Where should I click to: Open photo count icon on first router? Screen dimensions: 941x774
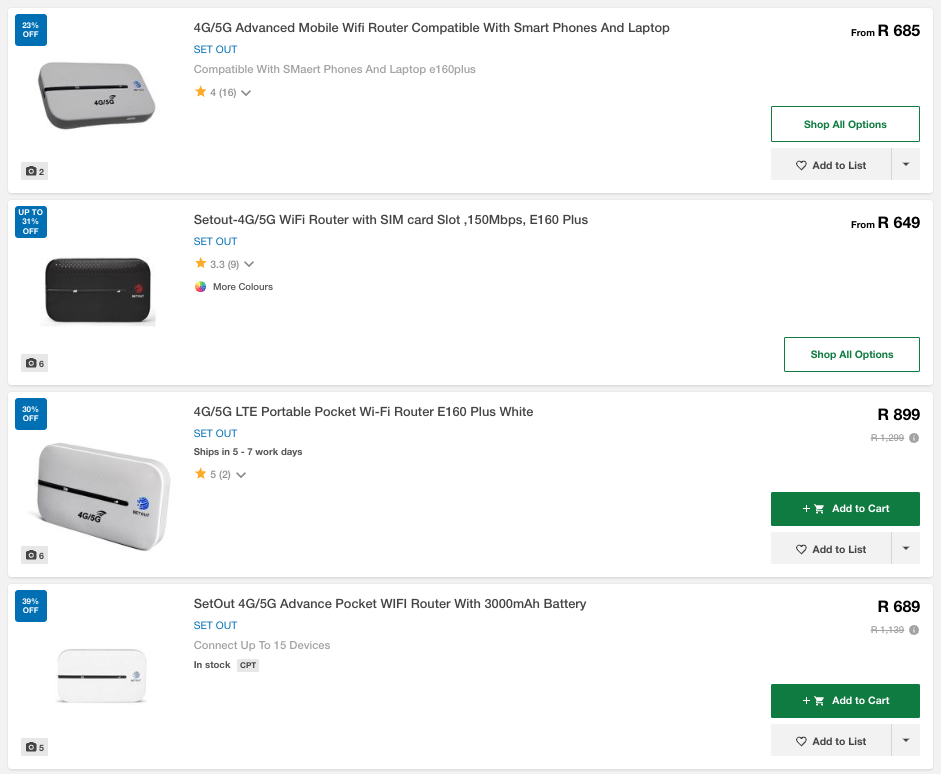tap(34, 171)
